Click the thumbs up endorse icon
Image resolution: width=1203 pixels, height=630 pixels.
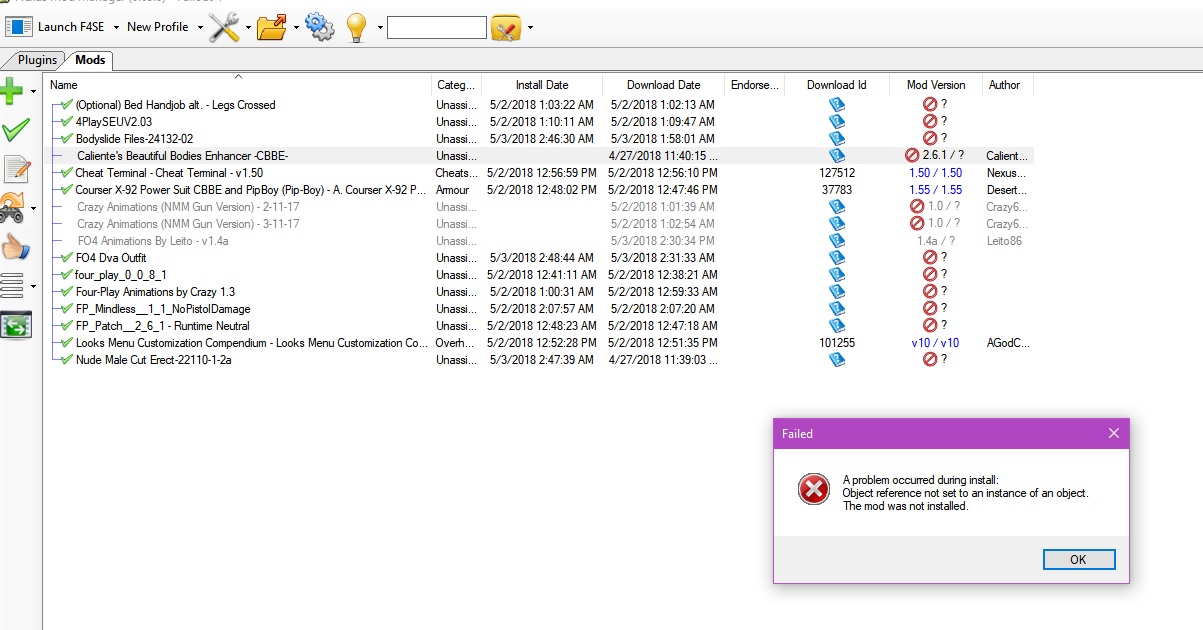(16, 246)
